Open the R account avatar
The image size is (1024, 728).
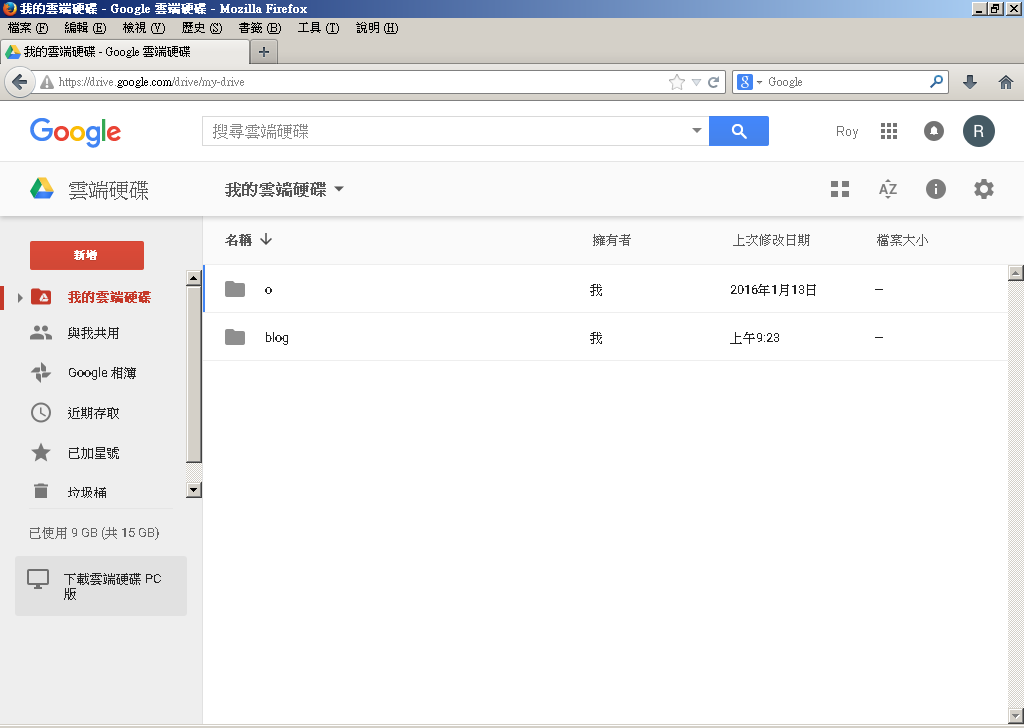click(x=978, y=131)
